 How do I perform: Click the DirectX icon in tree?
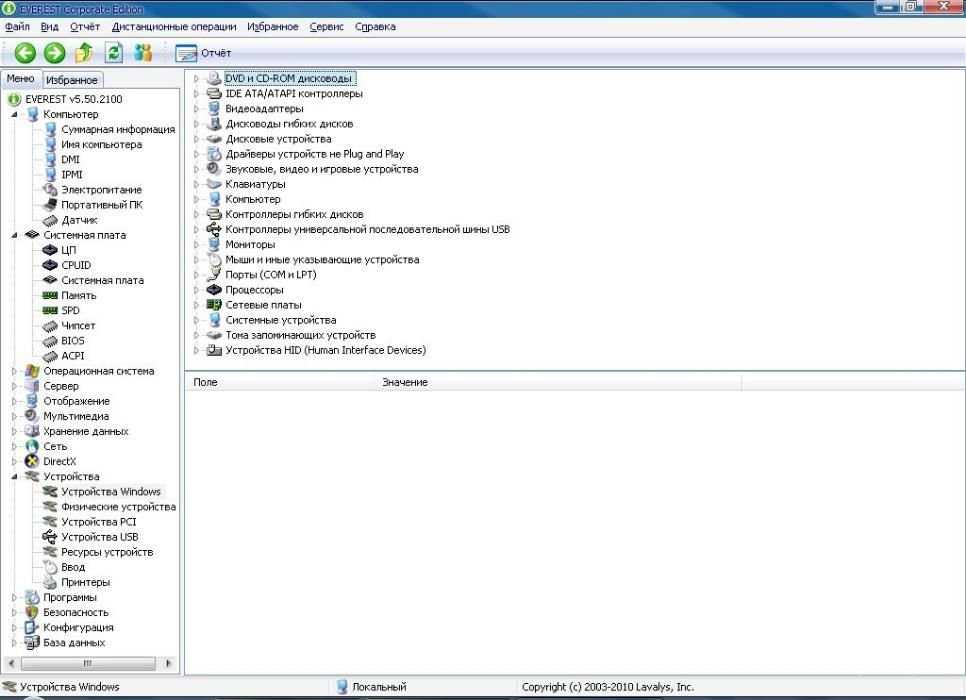(x=32, y=462)
